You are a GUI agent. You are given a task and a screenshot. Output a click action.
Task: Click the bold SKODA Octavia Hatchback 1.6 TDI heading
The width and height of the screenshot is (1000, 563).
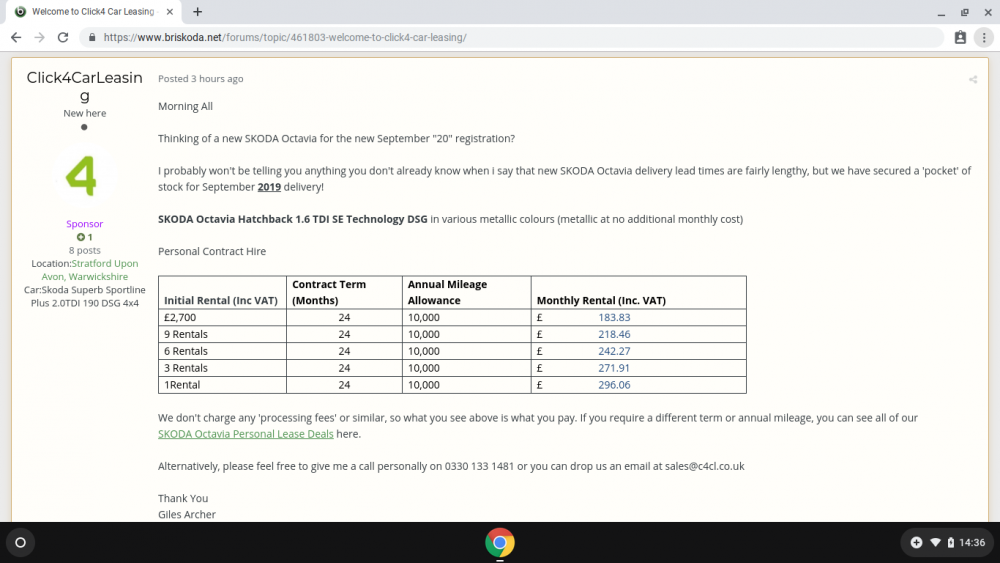293,219
